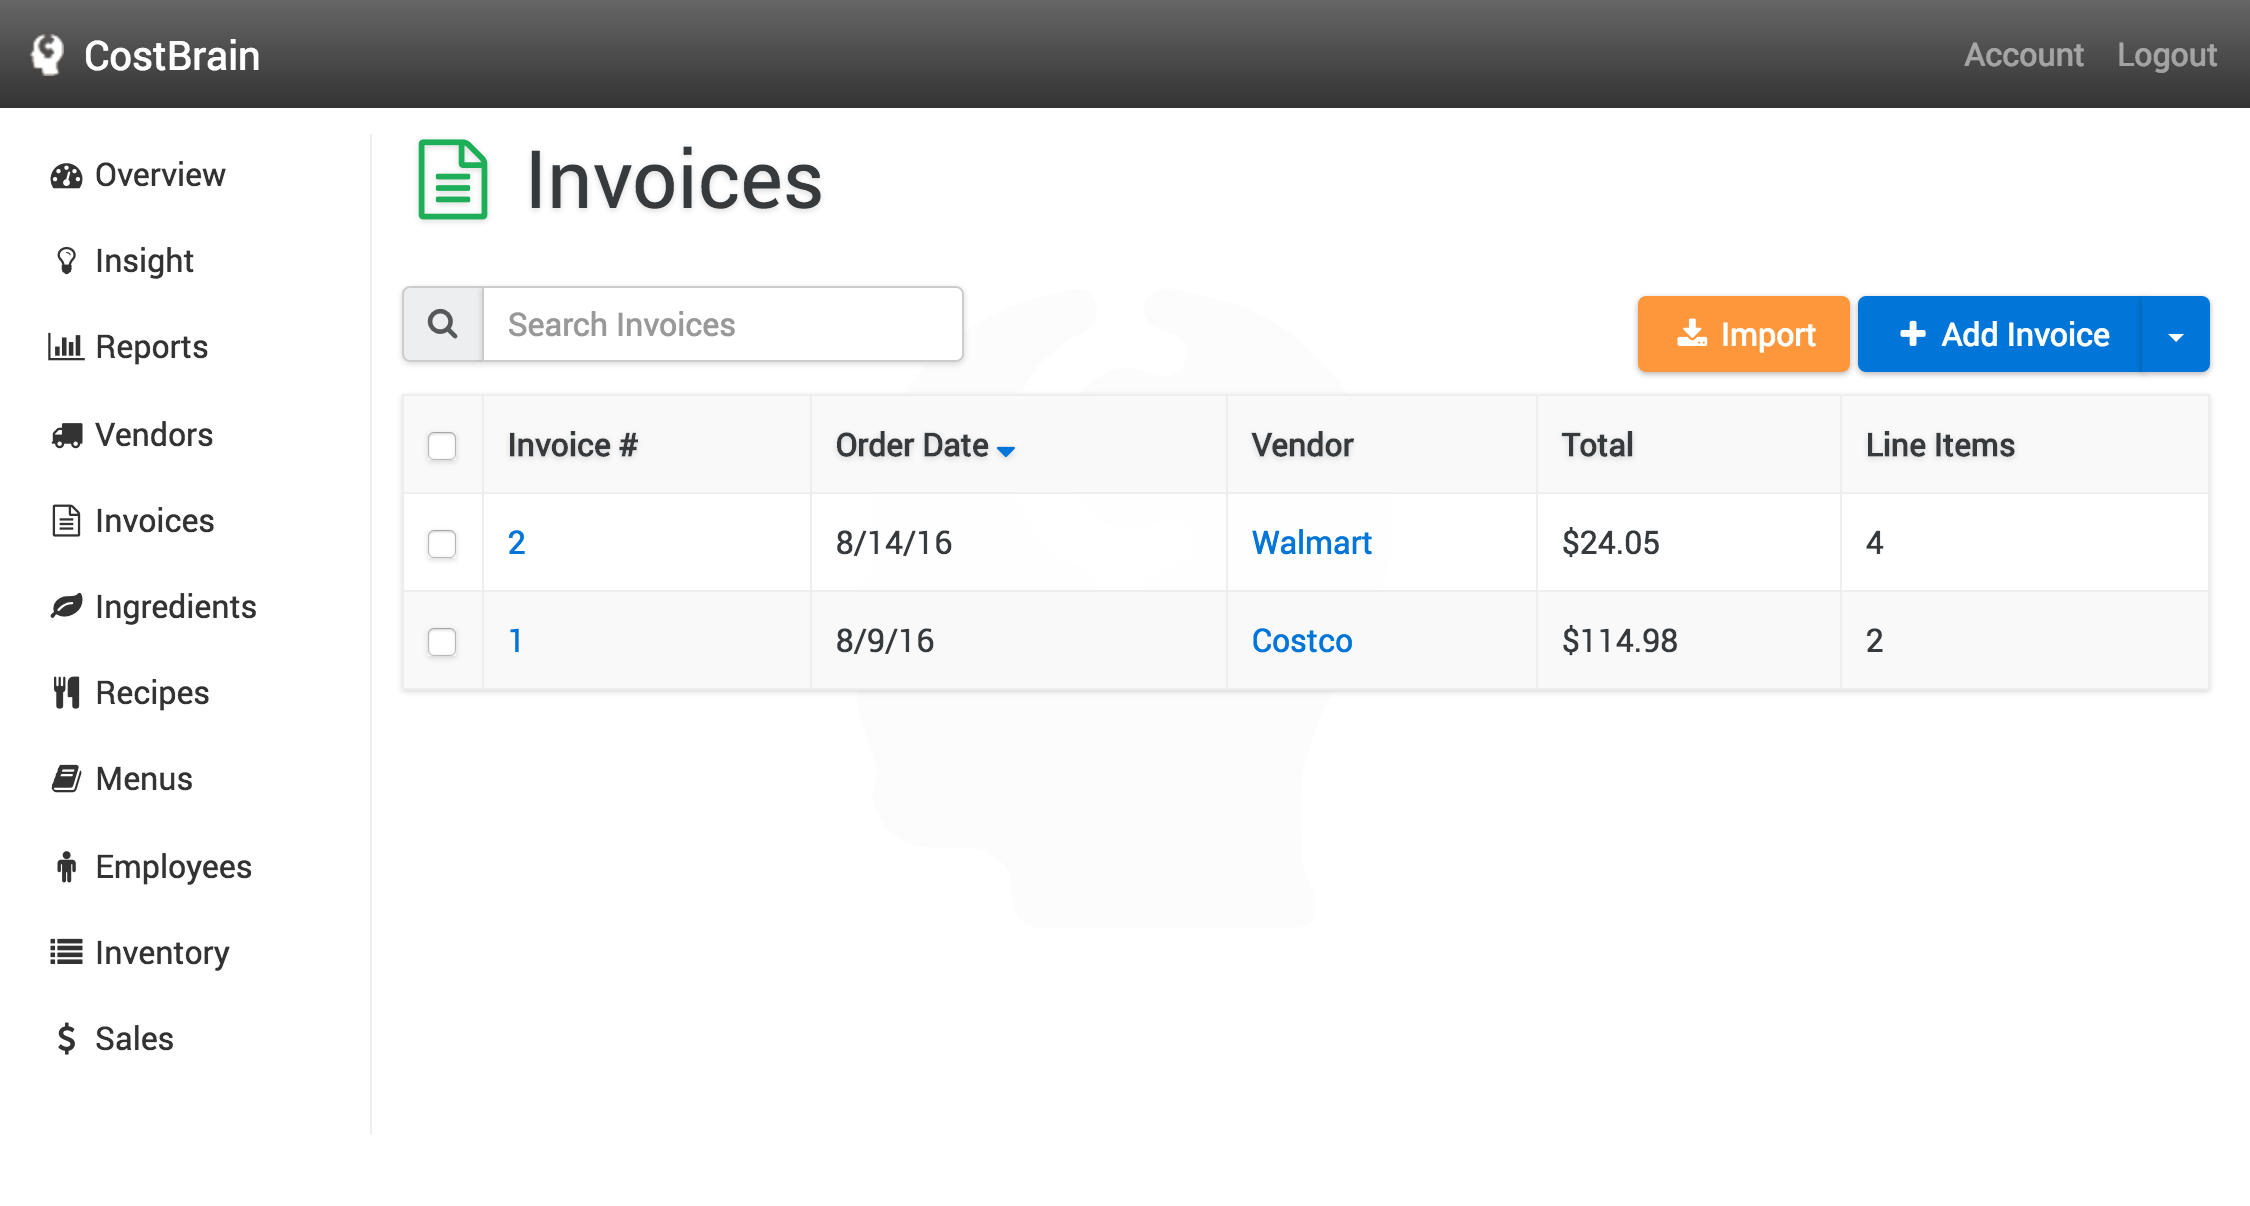Open the Walmart vendor link
Screen dimensions: 2250x1206
pyautogui.click(x=1311, y=542)
